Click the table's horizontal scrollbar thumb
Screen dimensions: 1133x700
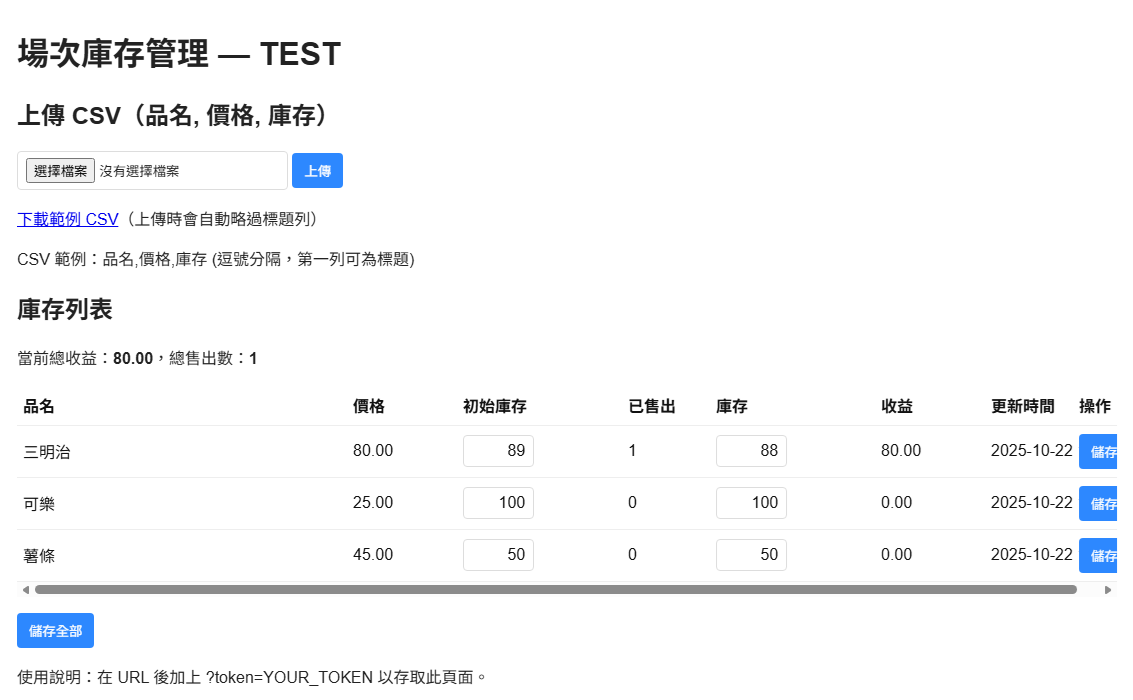point(555,590)
